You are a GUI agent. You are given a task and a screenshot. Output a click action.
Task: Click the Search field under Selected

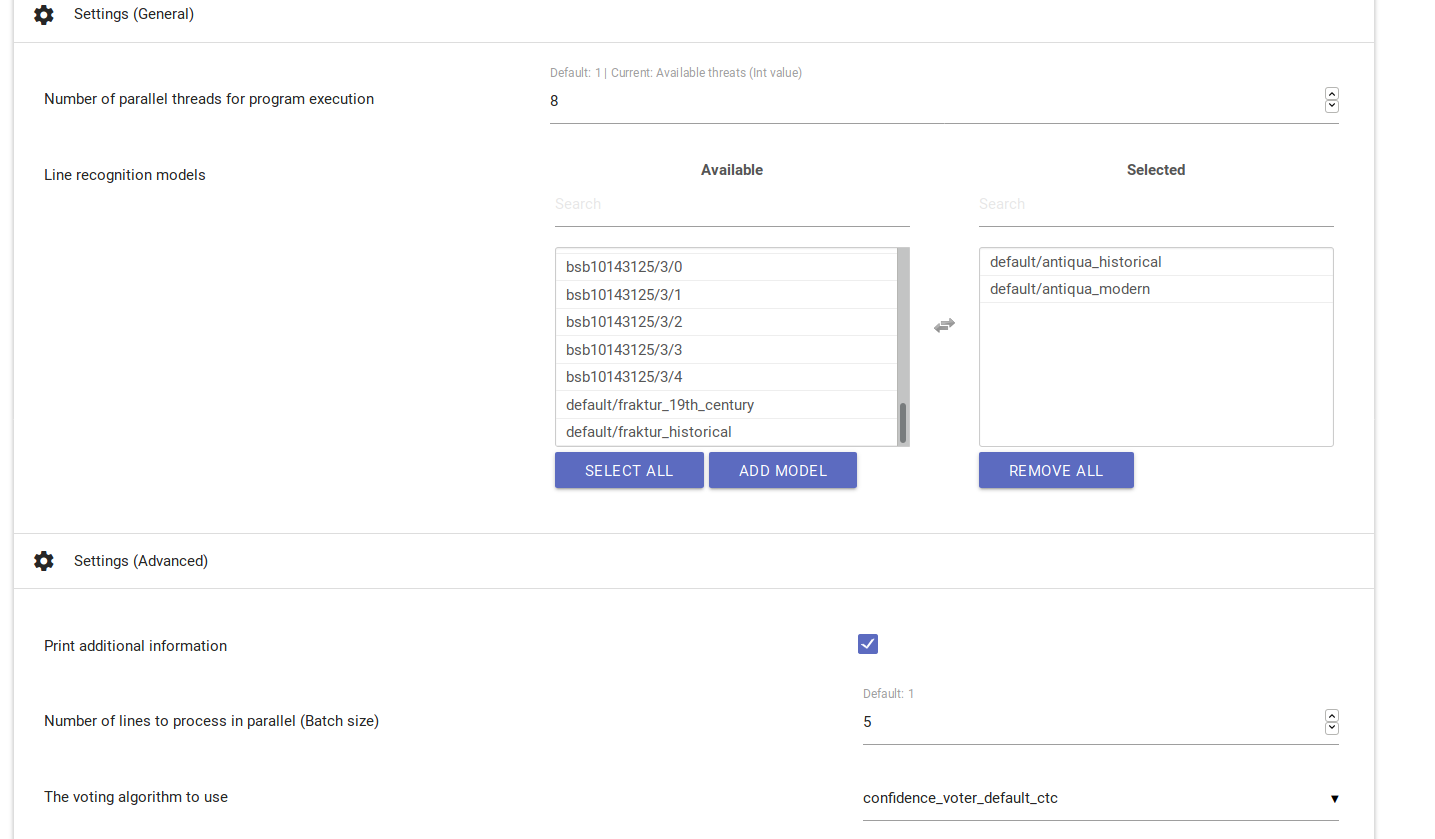point(1156,204)
